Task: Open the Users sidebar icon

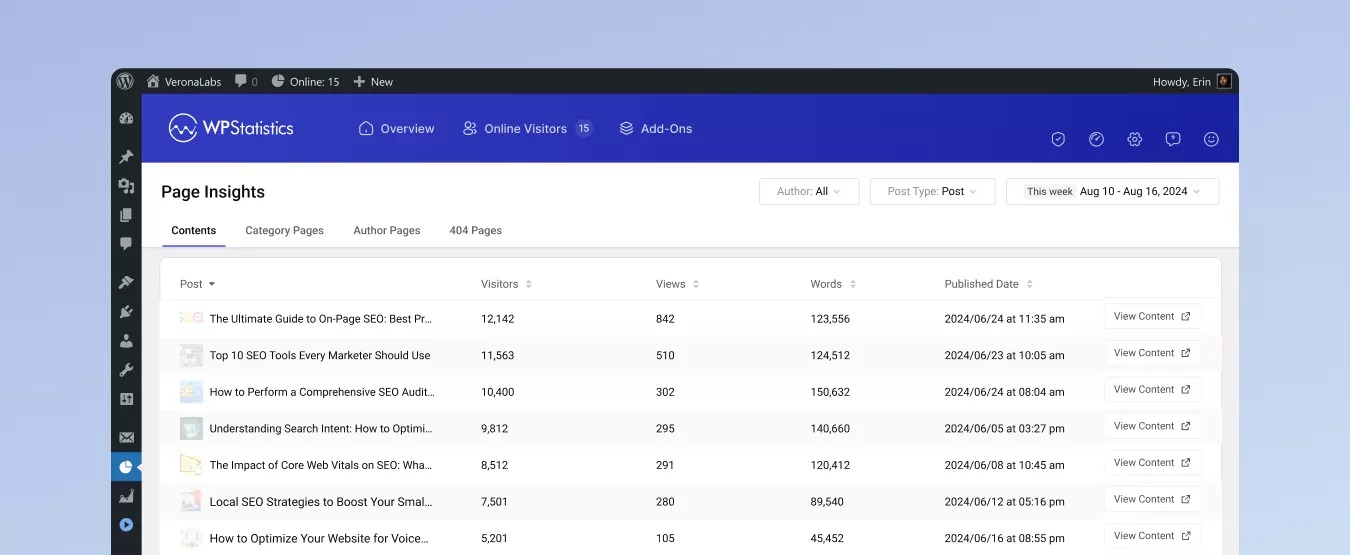Action: [126, 341]
